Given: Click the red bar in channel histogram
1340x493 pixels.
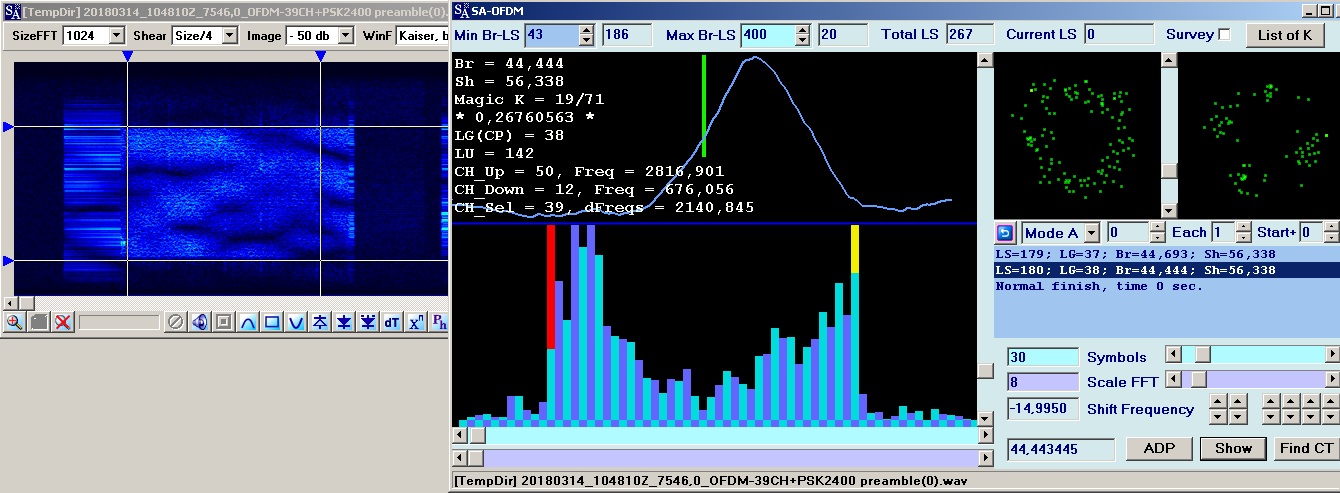Looking at the screenshot, I should coord(551,287).
